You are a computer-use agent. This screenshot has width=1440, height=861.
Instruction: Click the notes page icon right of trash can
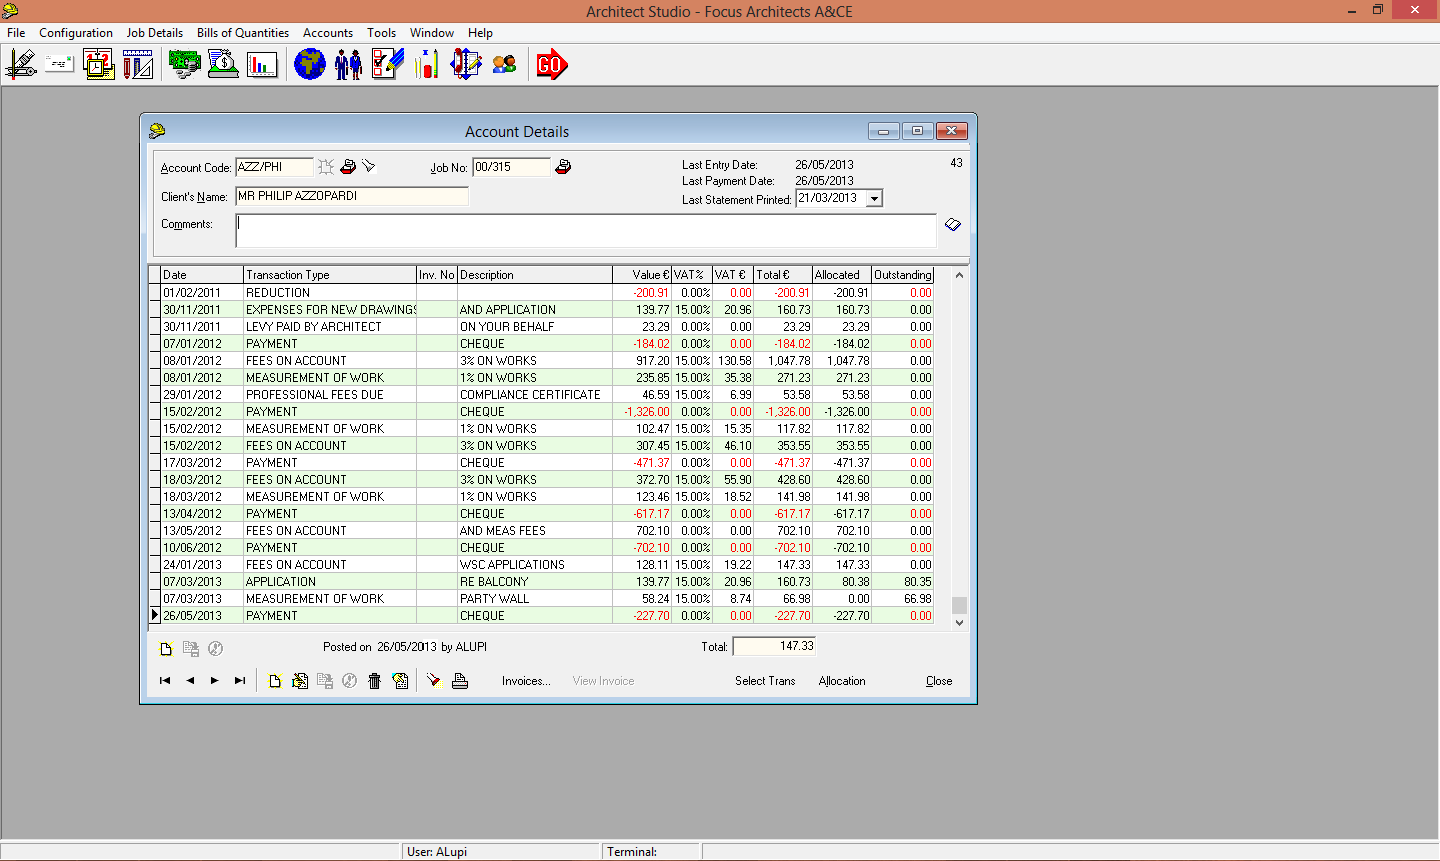pos(400,681)
